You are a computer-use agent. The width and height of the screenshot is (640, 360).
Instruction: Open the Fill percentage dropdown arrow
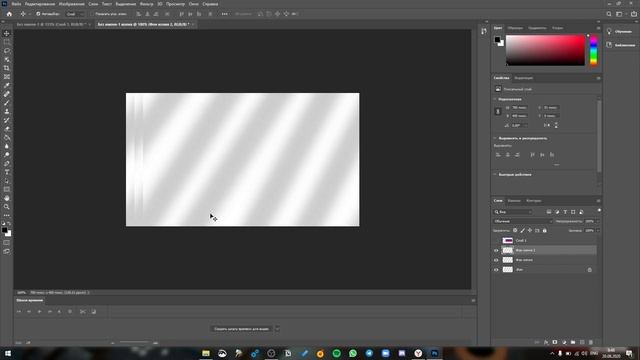coord(597,231)
